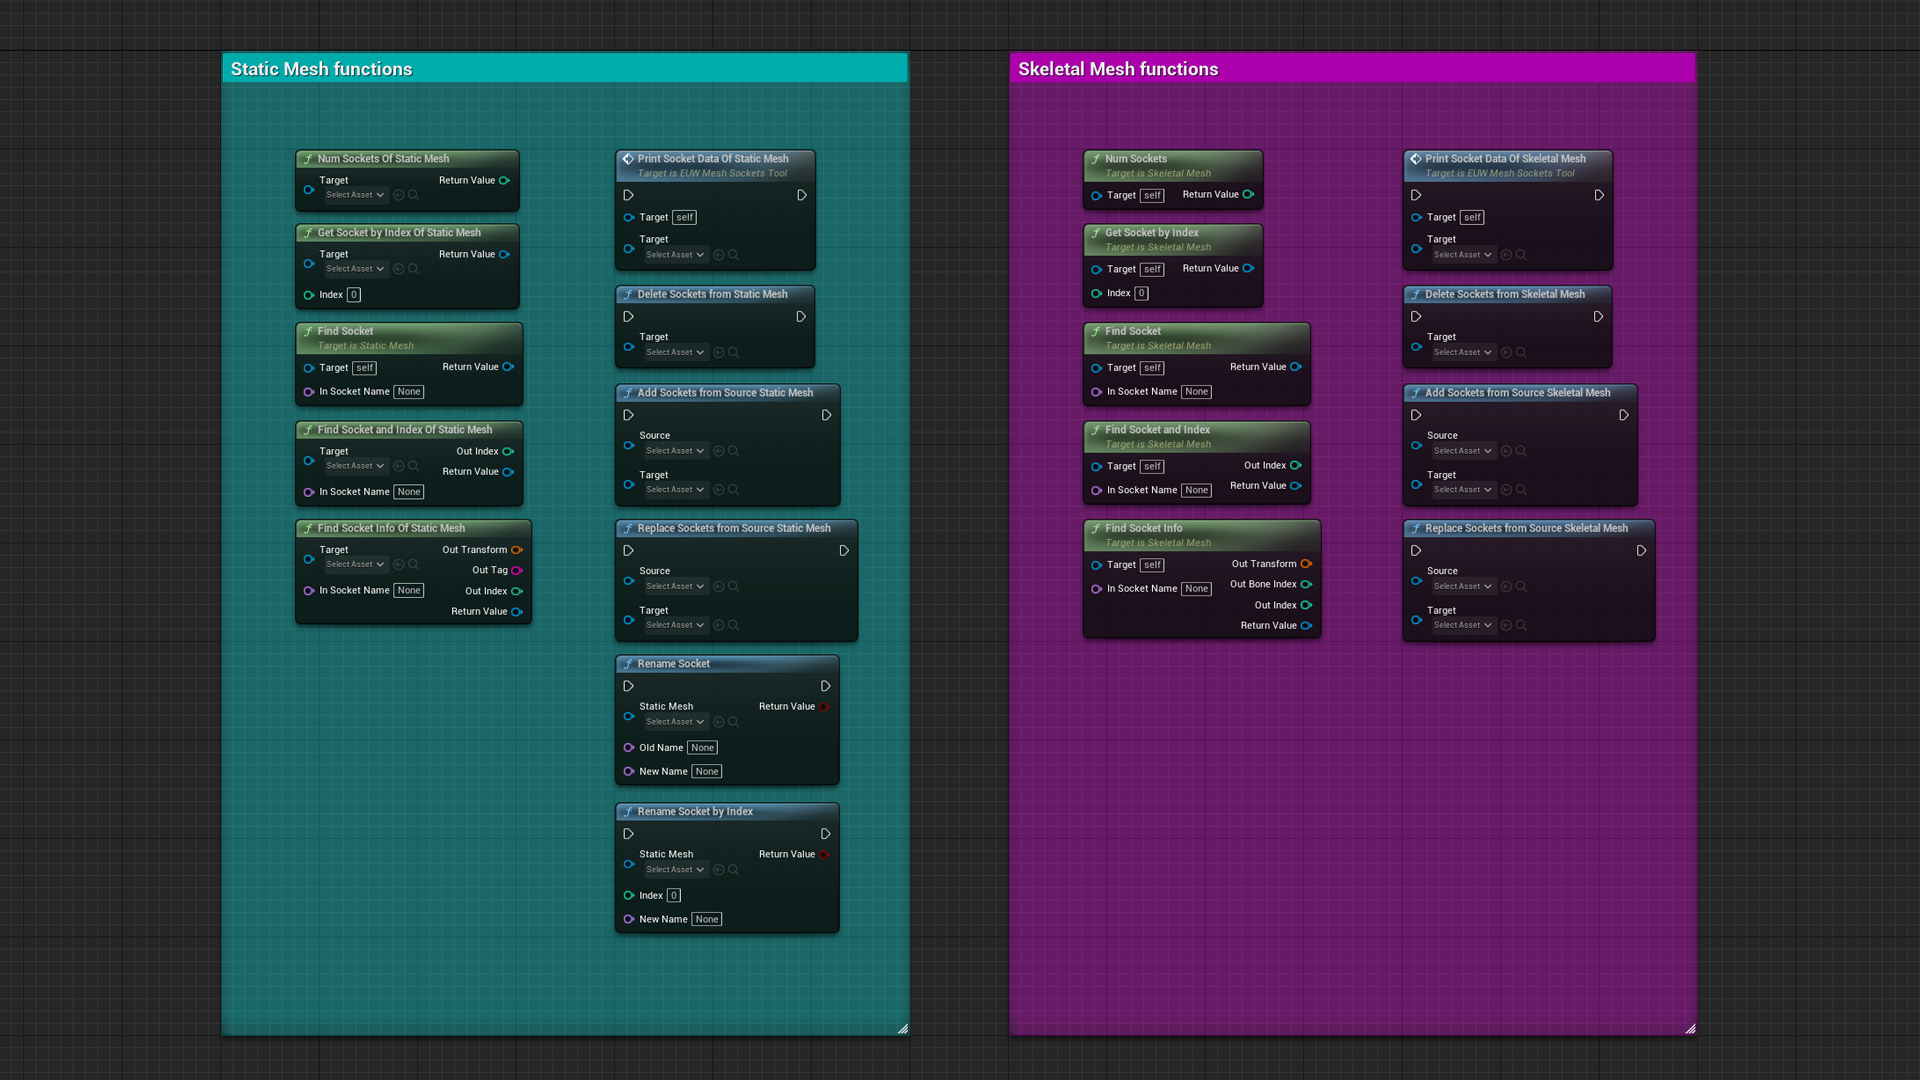Edit the Index value on Rename Socket by Index
The image size is (1920, 1080).
(x=673, y=895)
